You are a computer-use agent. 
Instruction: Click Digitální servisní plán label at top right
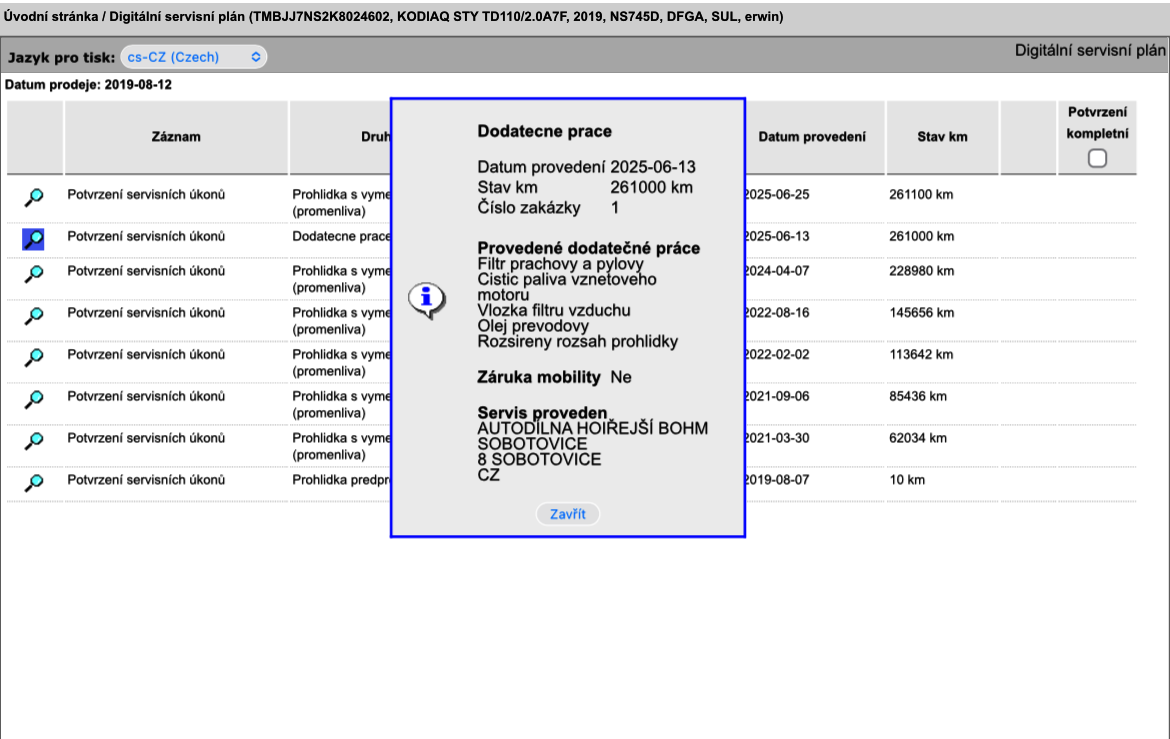[1089, 51]
